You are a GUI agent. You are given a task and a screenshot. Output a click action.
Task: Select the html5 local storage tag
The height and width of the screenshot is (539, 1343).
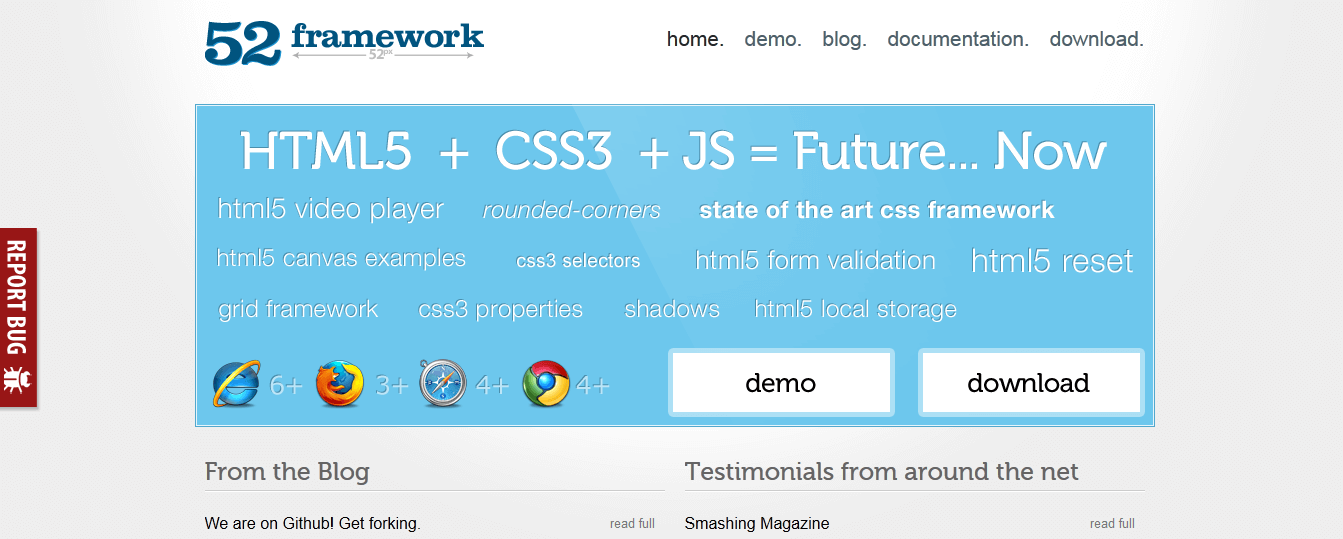pyautogui.click(x=855, y=310)
